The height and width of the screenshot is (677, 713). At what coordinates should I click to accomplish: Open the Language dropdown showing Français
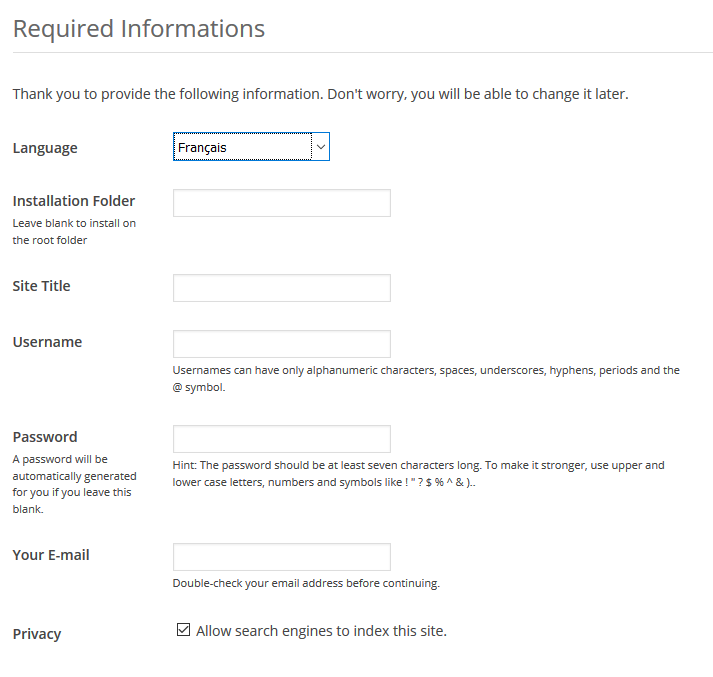click(x=251, y=146)
